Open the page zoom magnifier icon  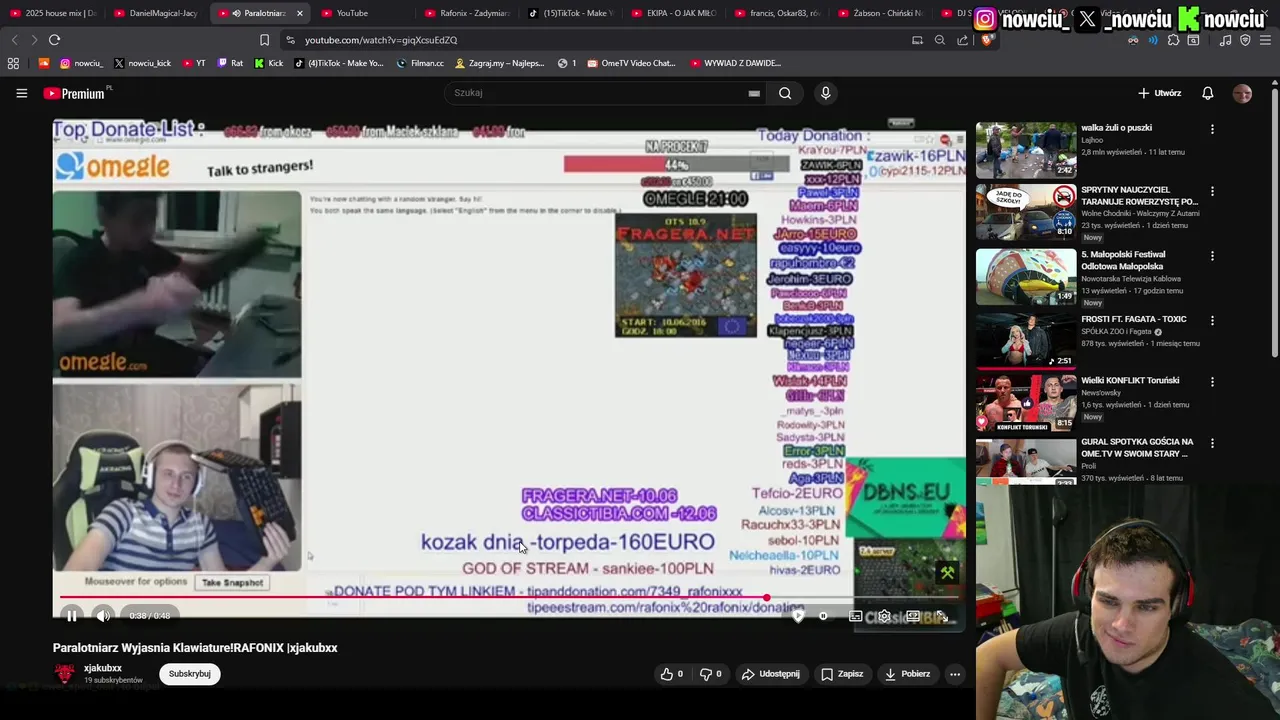click(939, 40)
